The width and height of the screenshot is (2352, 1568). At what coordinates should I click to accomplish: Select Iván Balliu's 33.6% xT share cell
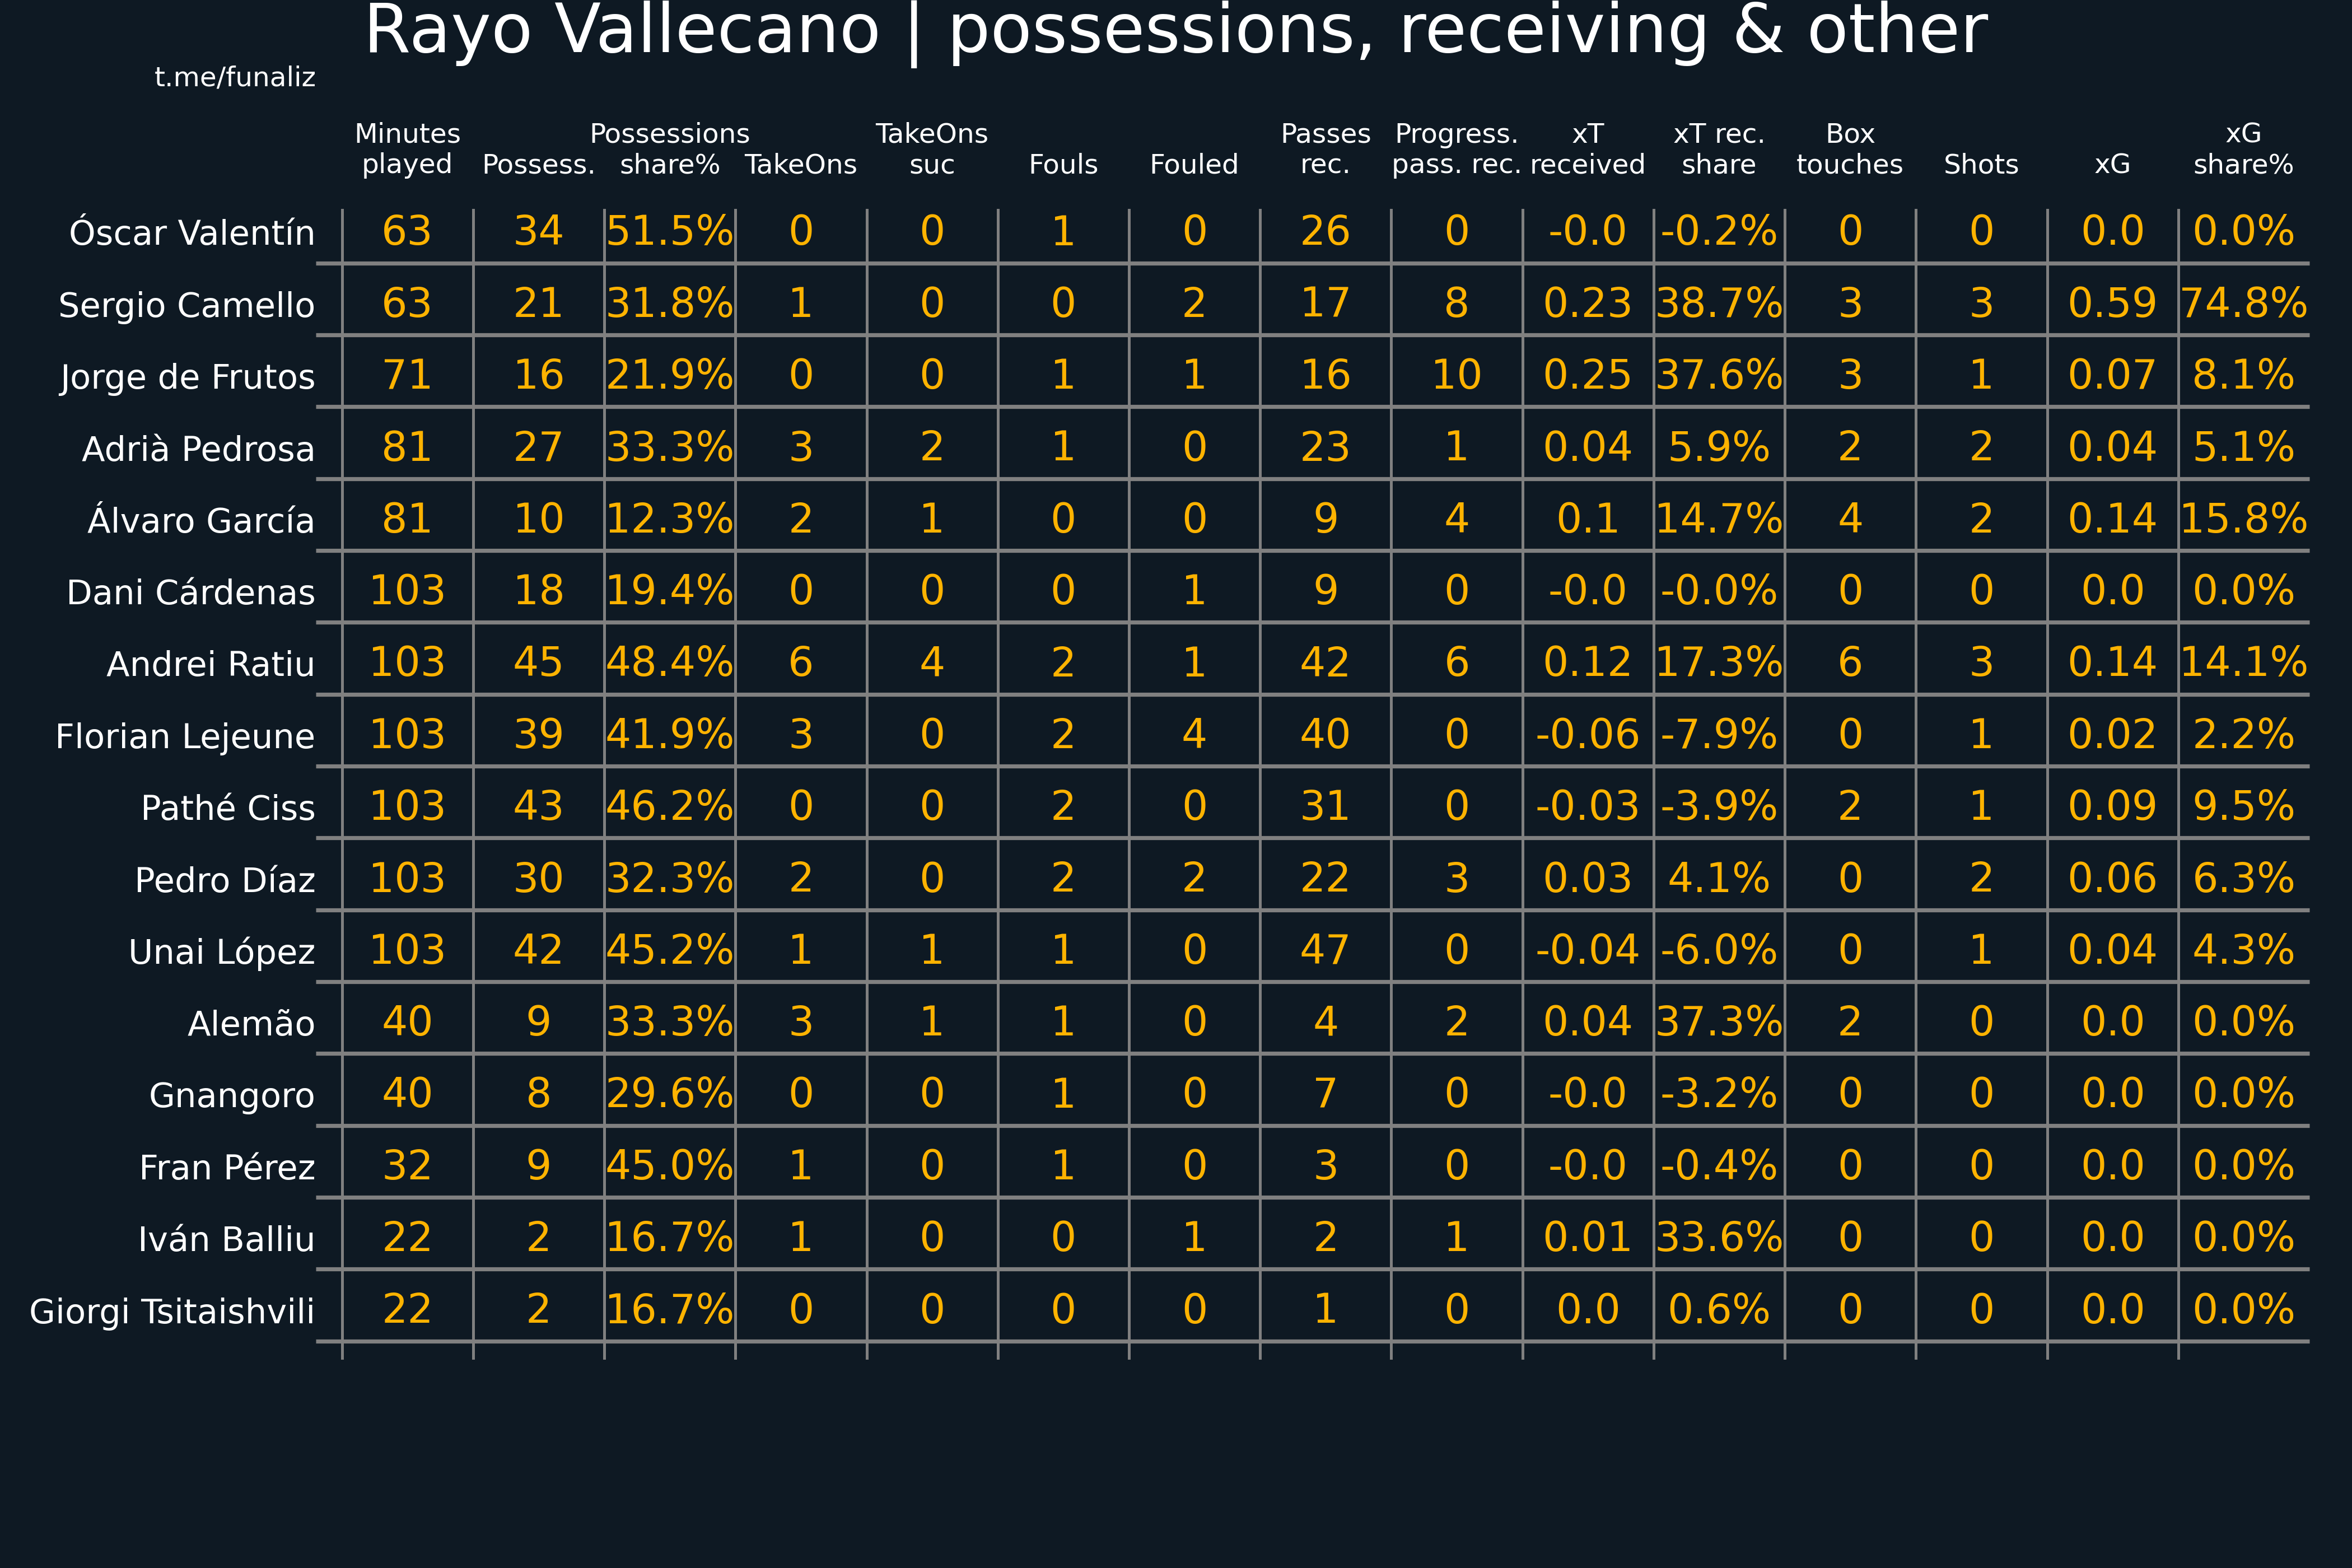click(1719, 1237)
